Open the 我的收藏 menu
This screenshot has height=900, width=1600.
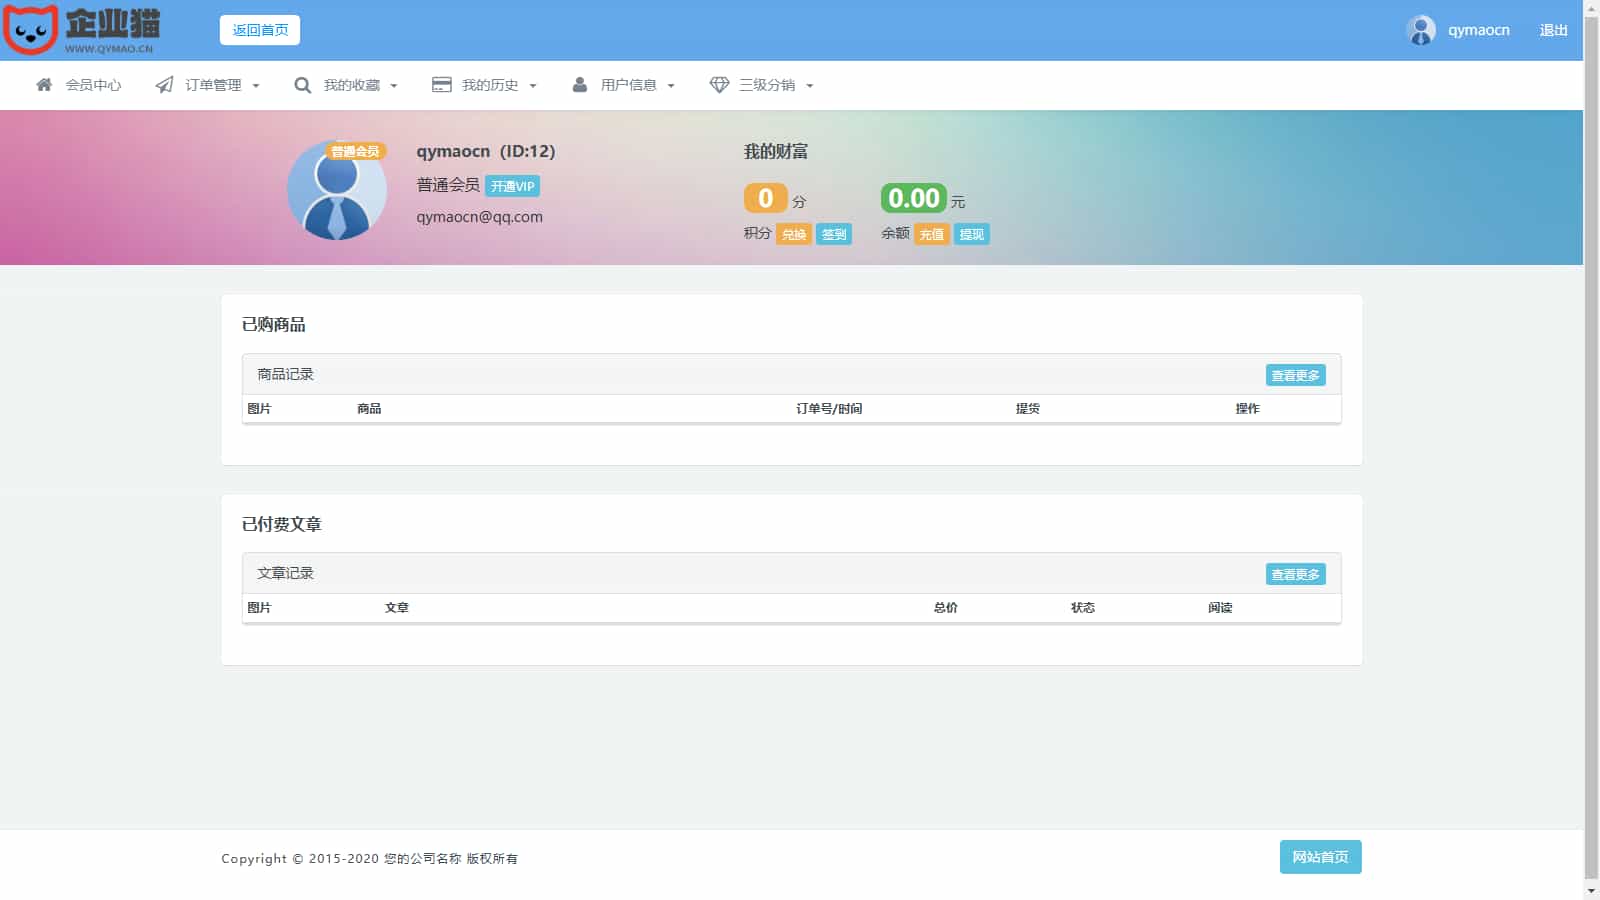[x=351, y=85]
